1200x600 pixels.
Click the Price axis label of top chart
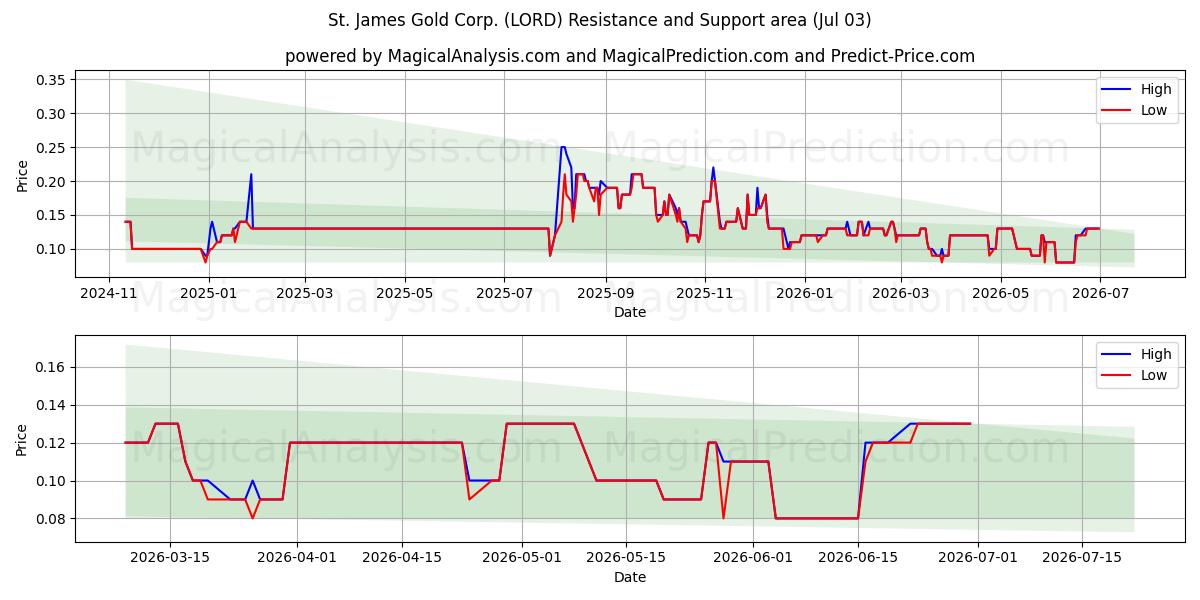23,175
